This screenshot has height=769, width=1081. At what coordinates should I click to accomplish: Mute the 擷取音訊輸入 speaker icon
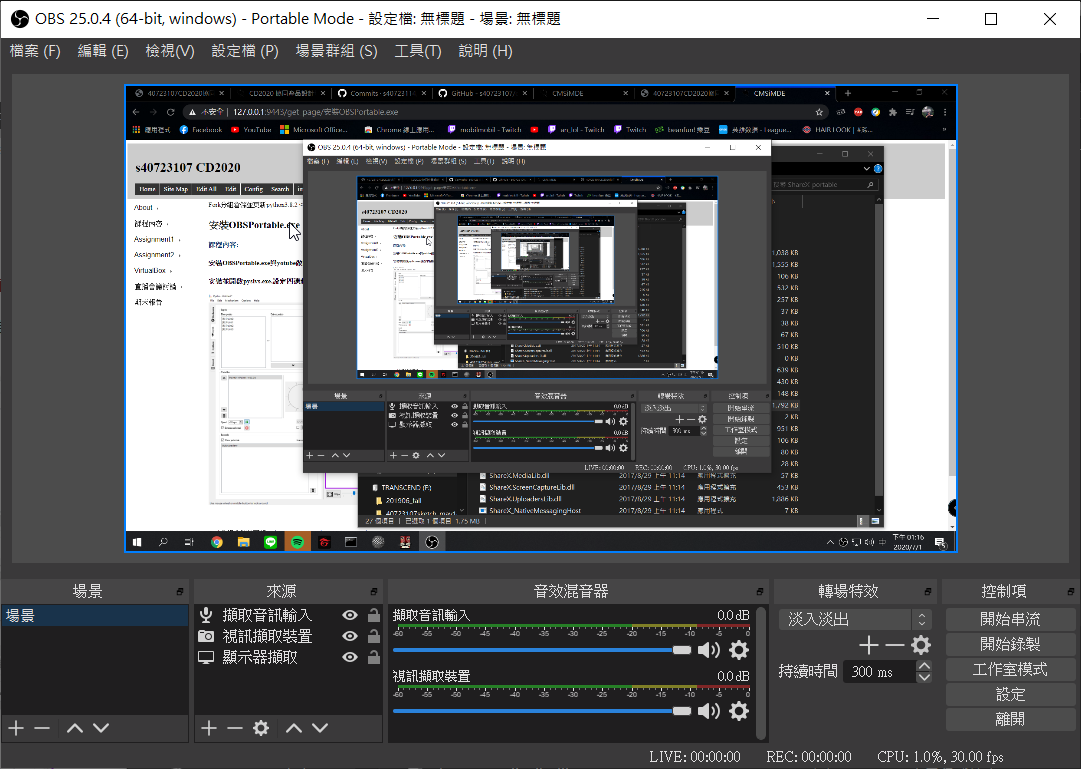(709, 650)
